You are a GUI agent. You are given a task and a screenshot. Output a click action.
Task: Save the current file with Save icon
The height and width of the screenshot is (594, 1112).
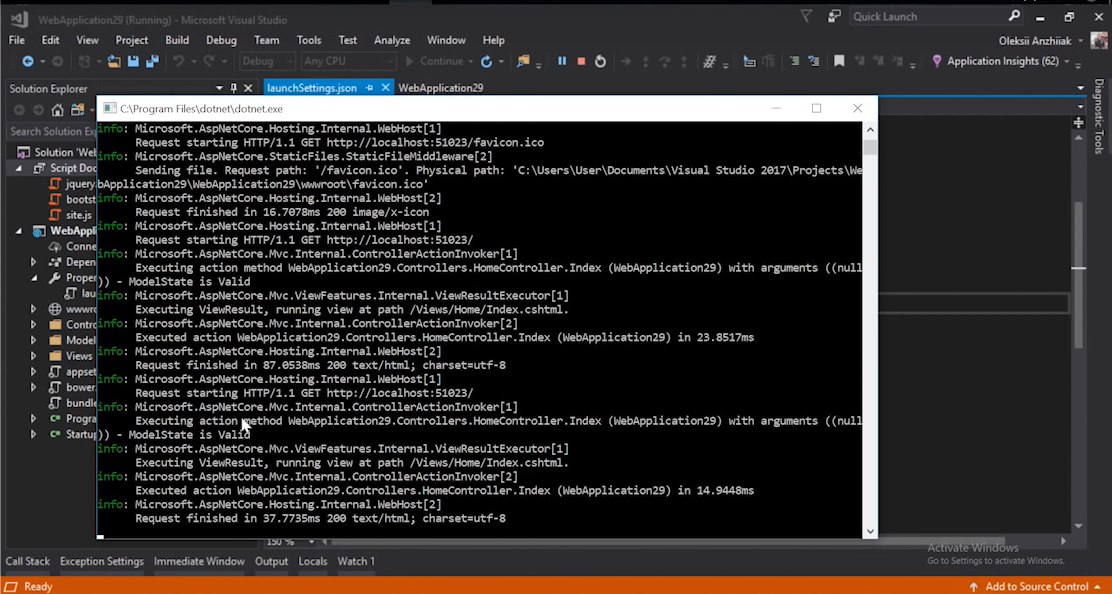click(133, 62)
